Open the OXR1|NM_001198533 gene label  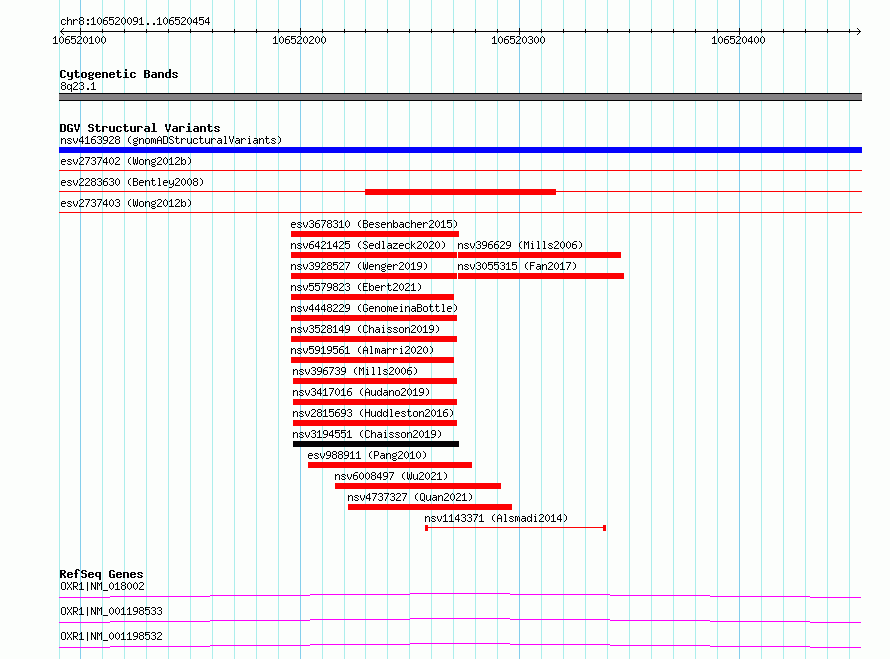(x=111, y=611)
